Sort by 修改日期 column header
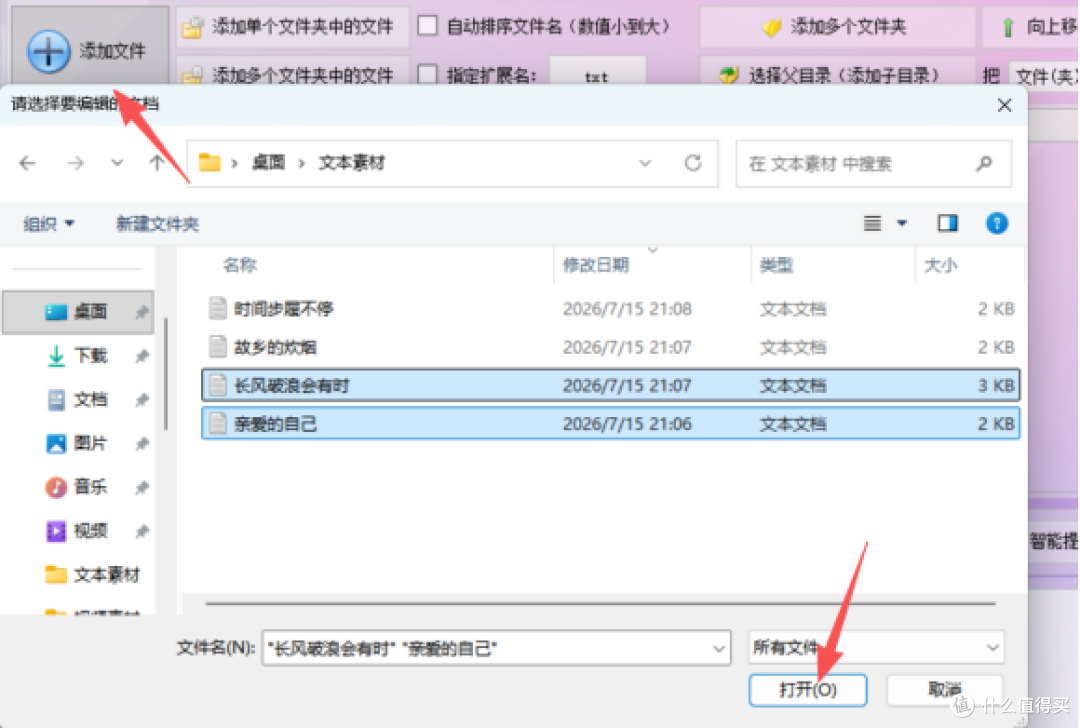 click(596, 265)
